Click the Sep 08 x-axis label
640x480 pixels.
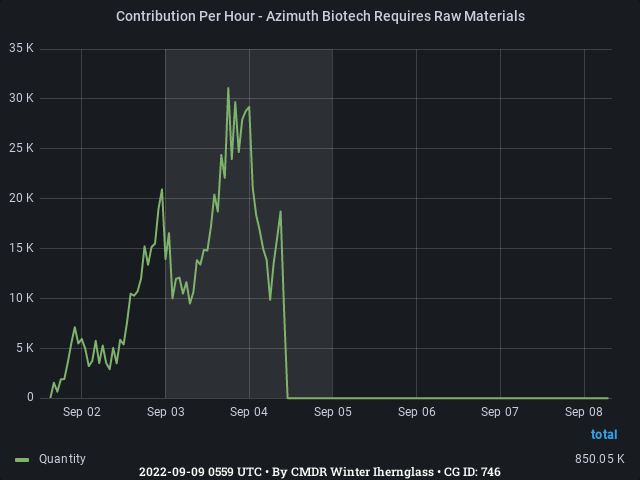pos(584,412)
